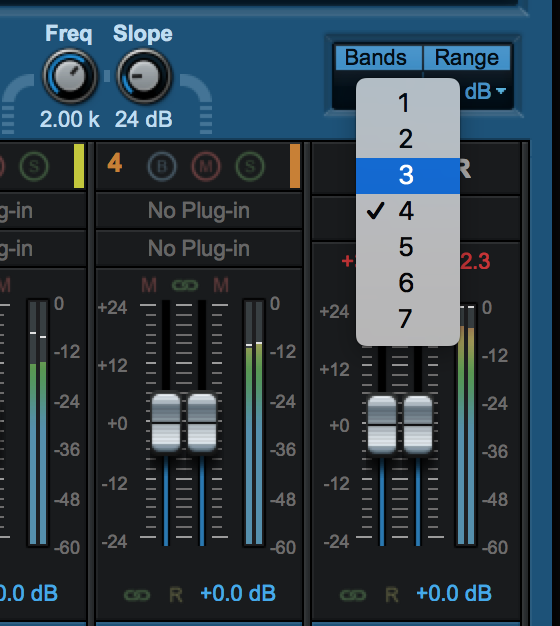Open band 4 first No Plug-in slot
Image resolution: width=560 pixels, height=626 pixels.
199,210
